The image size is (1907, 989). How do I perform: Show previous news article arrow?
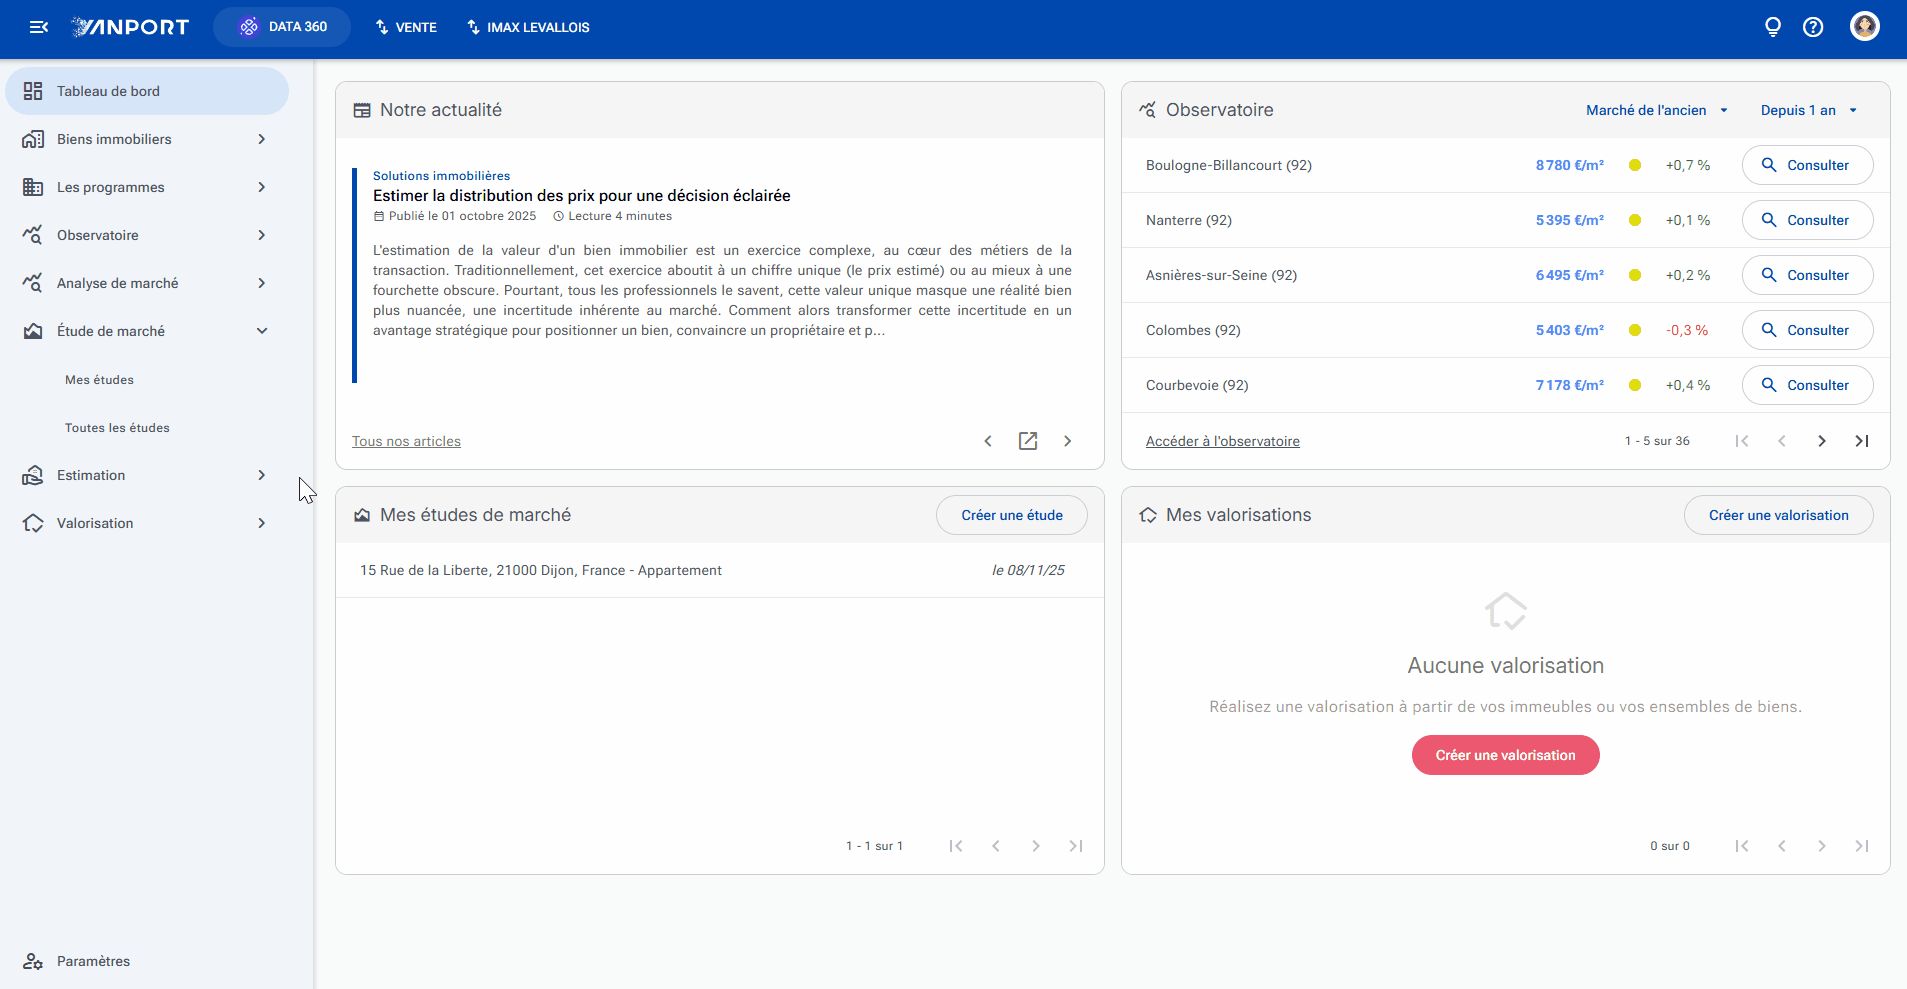click(x=988, y=441)
